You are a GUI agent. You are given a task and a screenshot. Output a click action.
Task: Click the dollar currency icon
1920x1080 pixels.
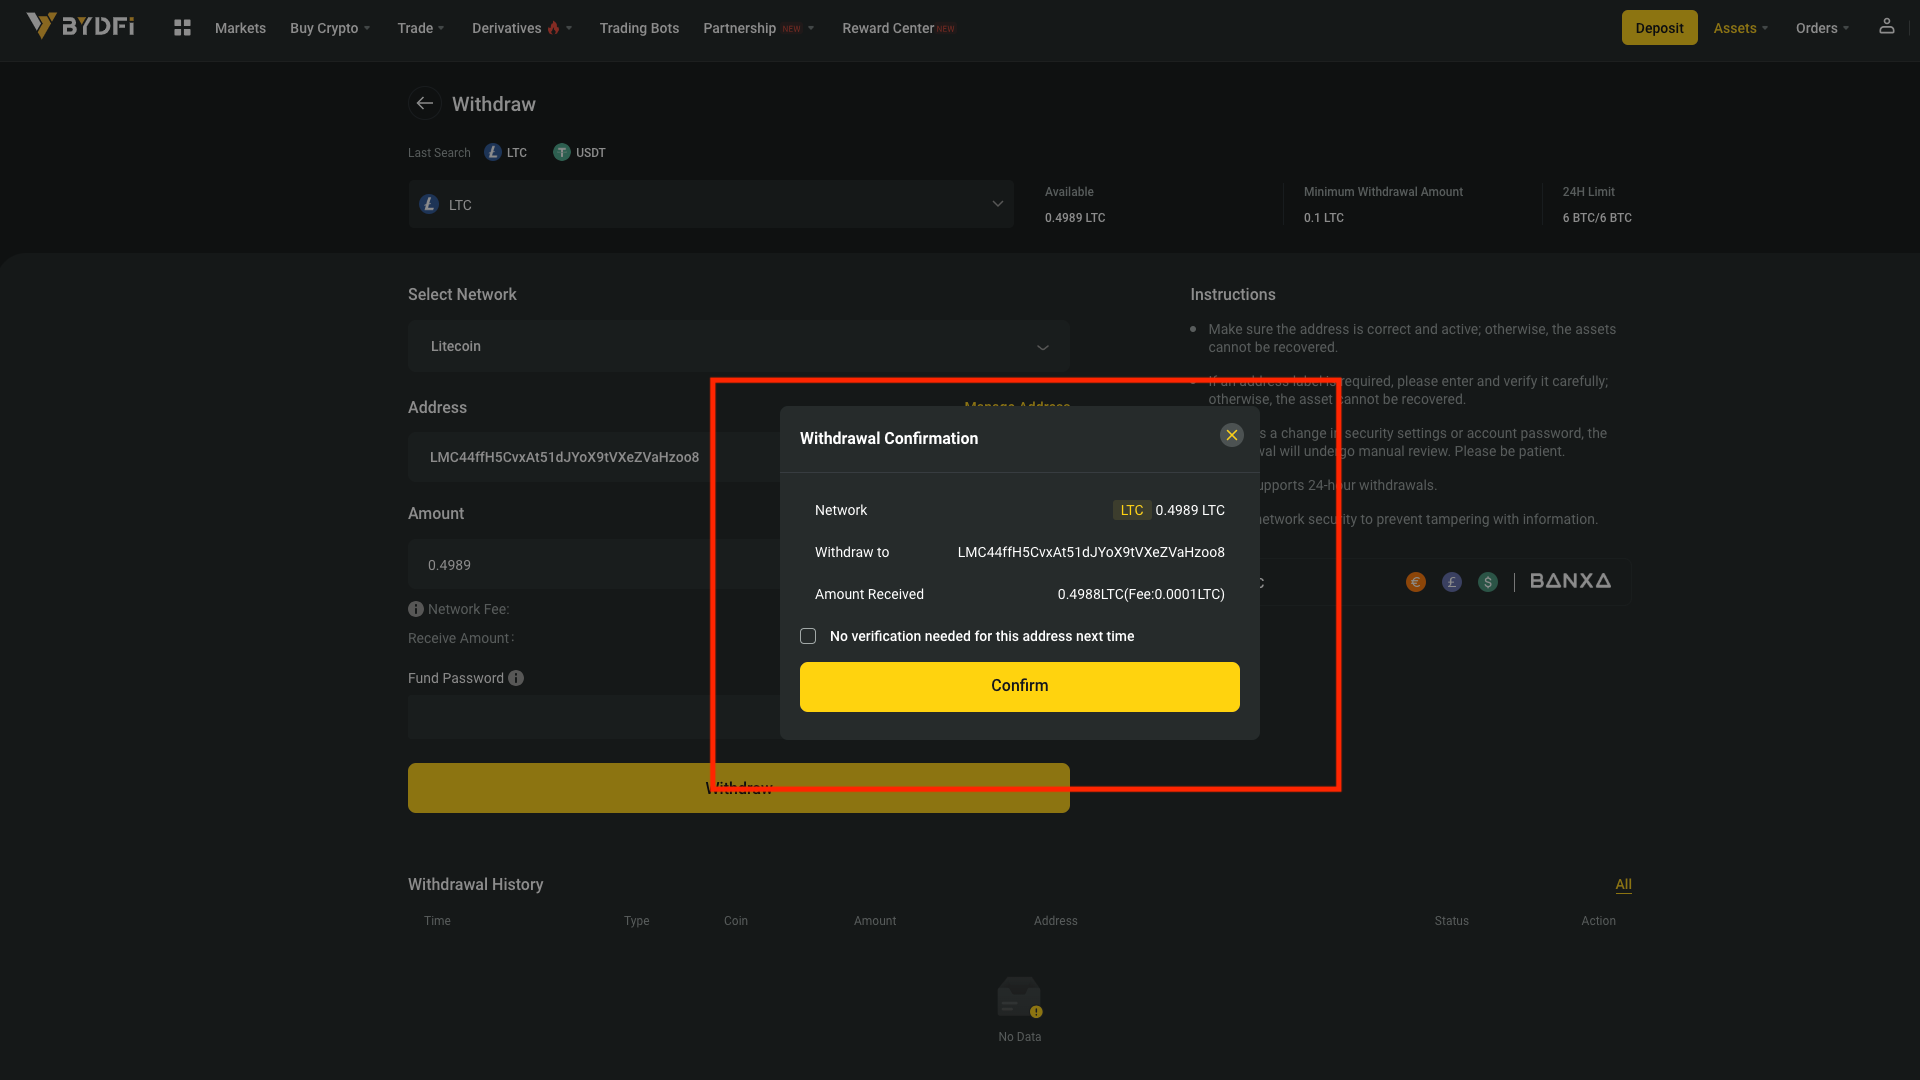(x=1488, y=582)
